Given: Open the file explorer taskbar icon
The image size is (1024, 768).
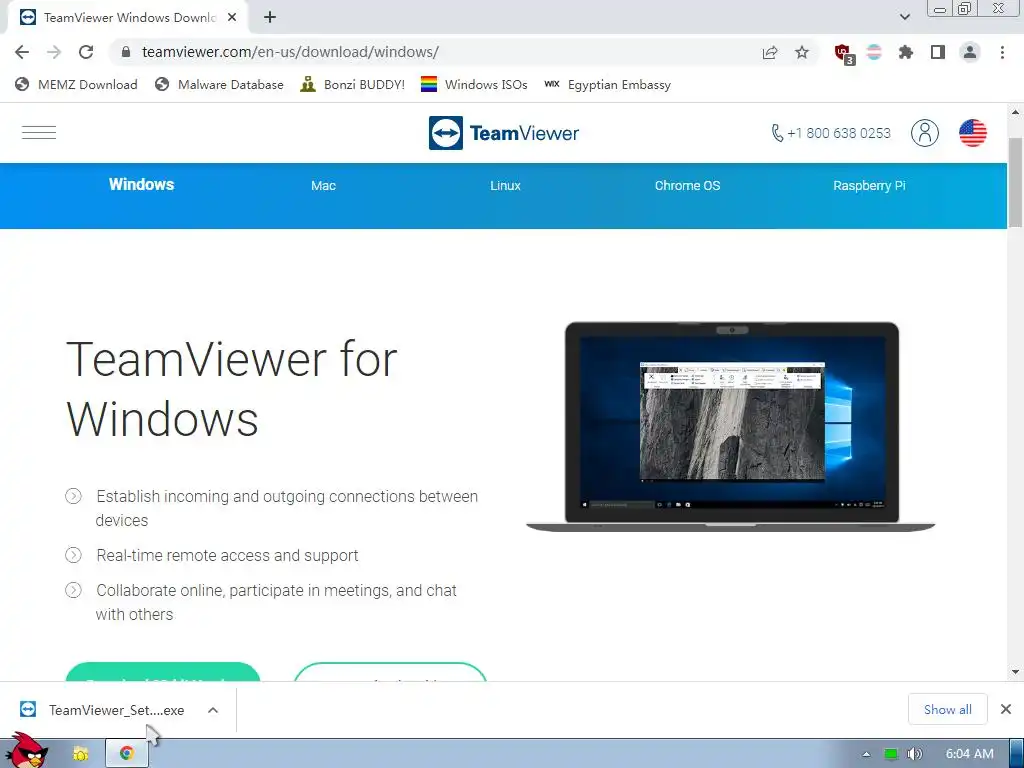Looking at the screenshot, I should click(80, 754).
